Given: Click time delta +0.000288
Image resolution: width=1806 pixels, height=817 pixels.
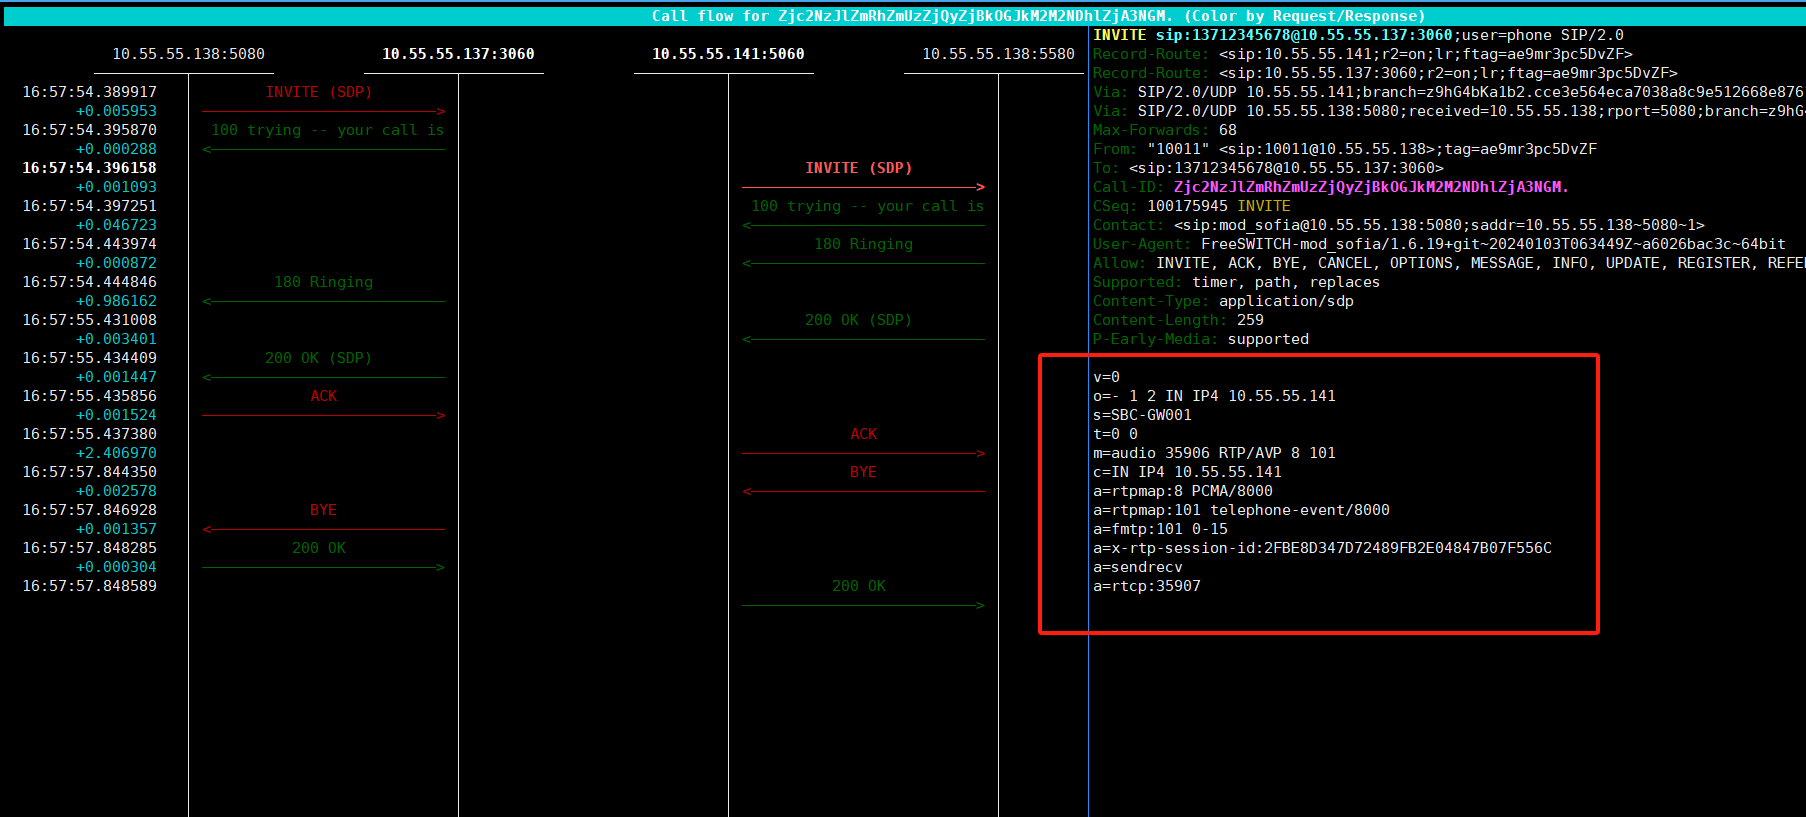Looking at the screenshot, I should [x=116, y=149].
